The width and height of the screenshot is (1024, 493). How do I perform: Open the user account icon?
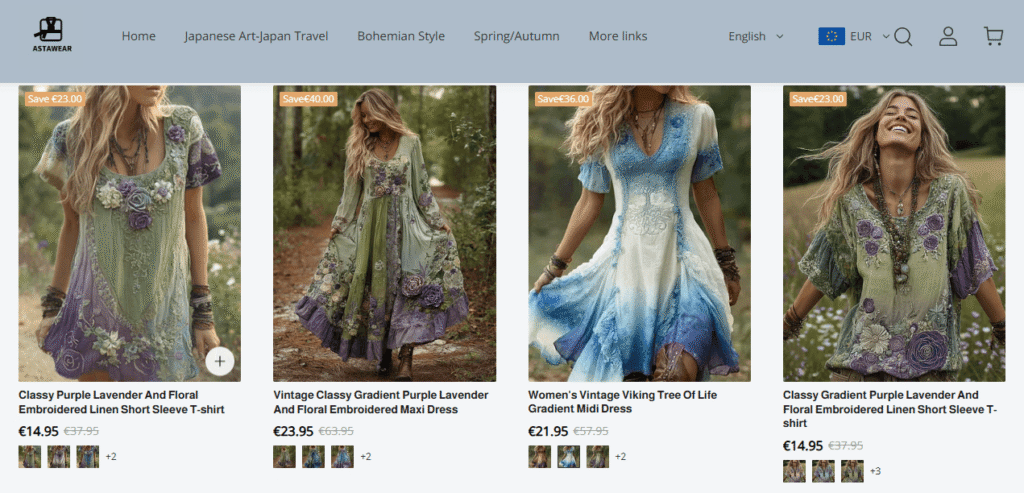[948, 37]
